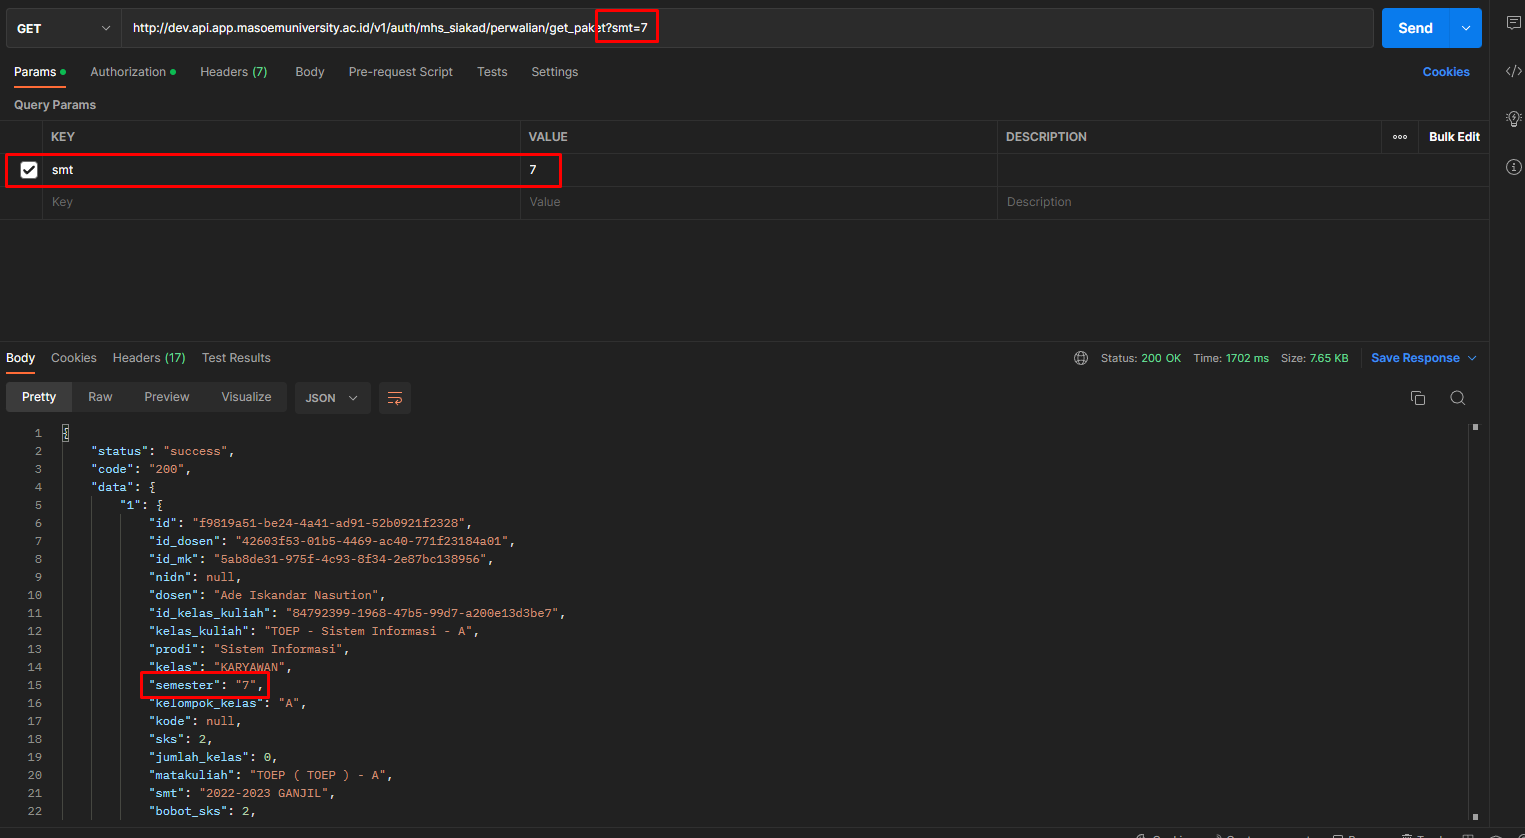Select the Params tab

click(x=40, y=72)
